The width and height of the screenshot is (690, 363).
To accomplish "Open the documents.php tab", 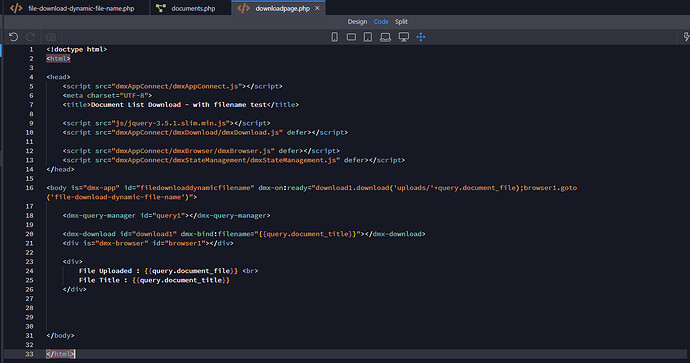I will [x=190, y=8].
